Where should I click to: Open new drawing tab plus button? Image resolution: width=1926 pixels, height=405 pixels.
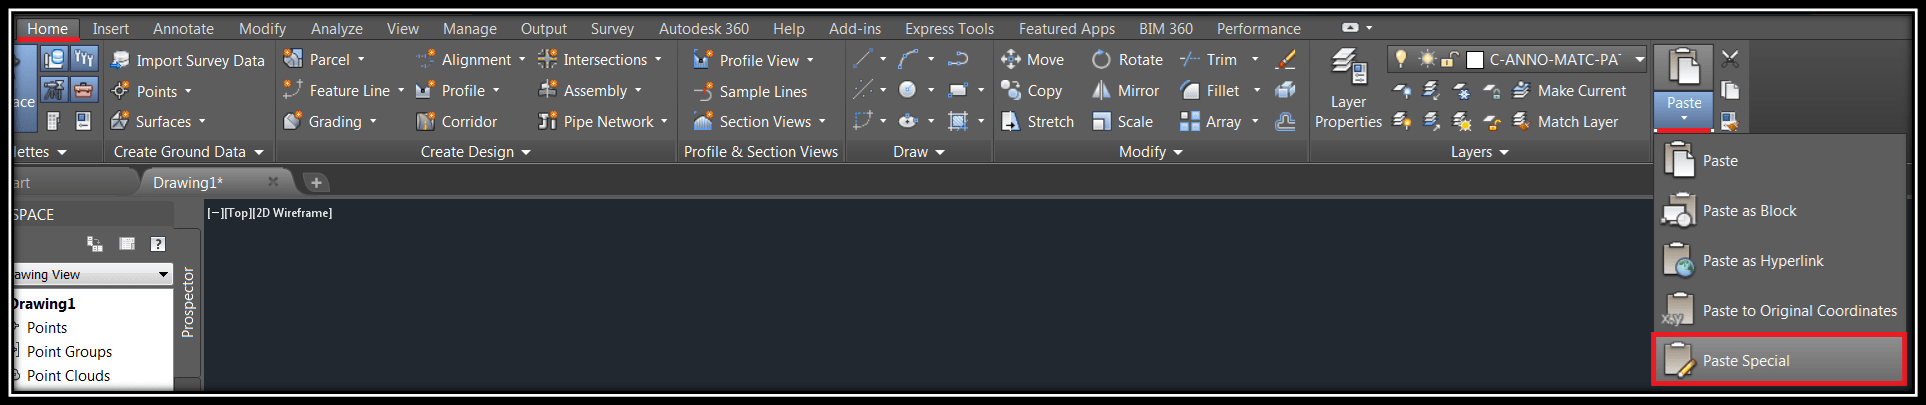316,182
